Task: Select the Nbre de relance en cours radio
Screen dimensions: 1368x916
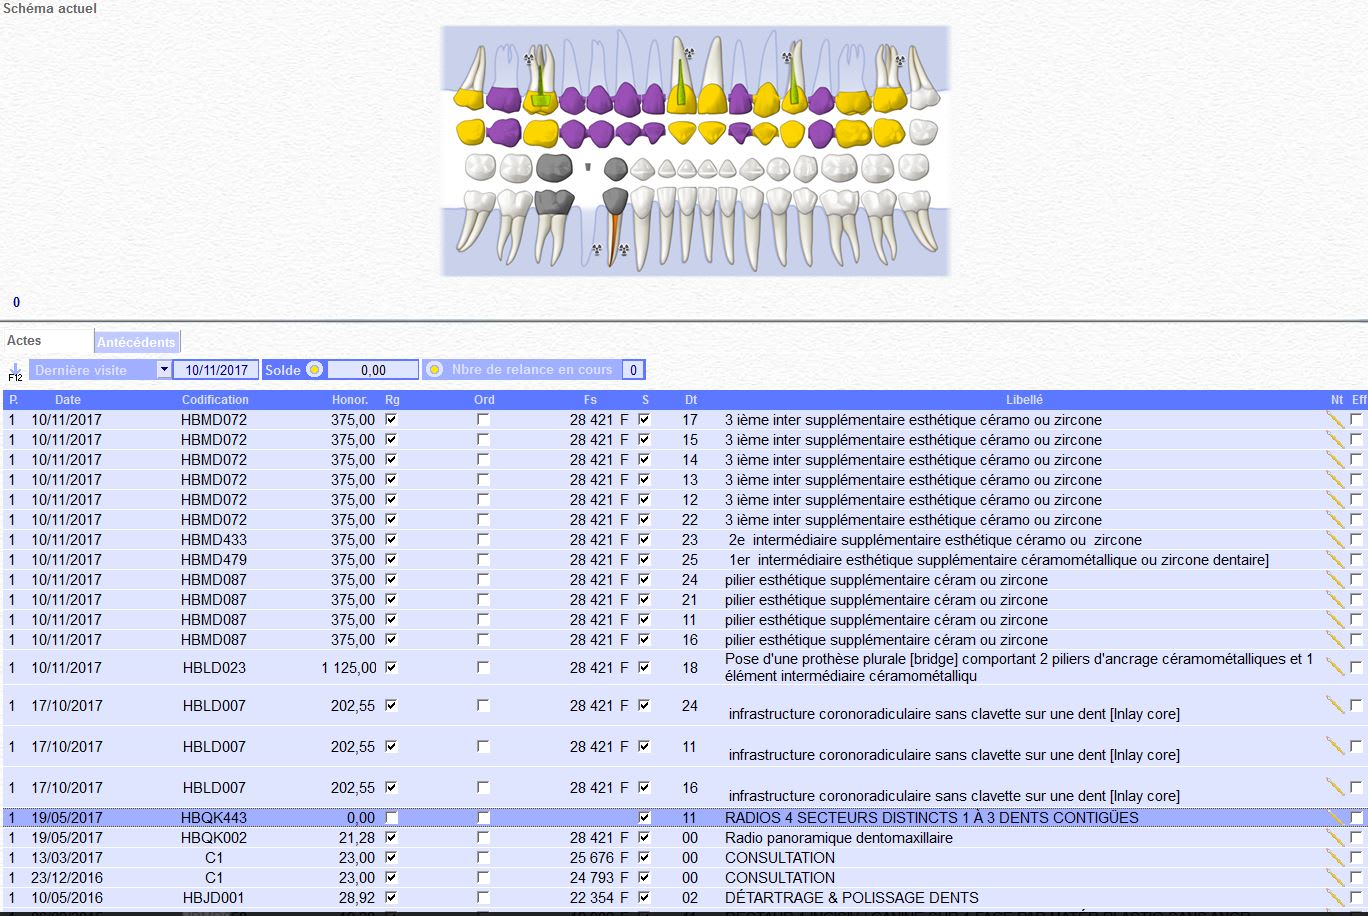Action: (434, 370)
